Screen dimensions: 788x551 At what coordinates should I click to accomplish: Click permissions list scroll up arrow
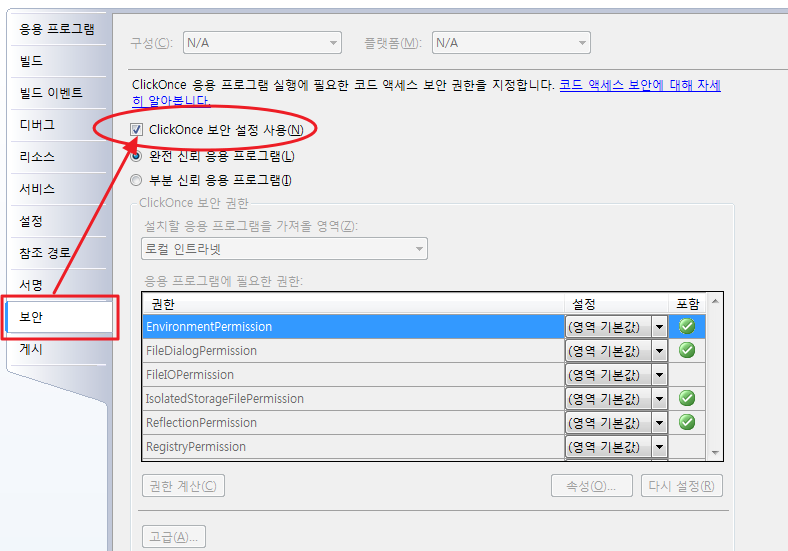715,301
